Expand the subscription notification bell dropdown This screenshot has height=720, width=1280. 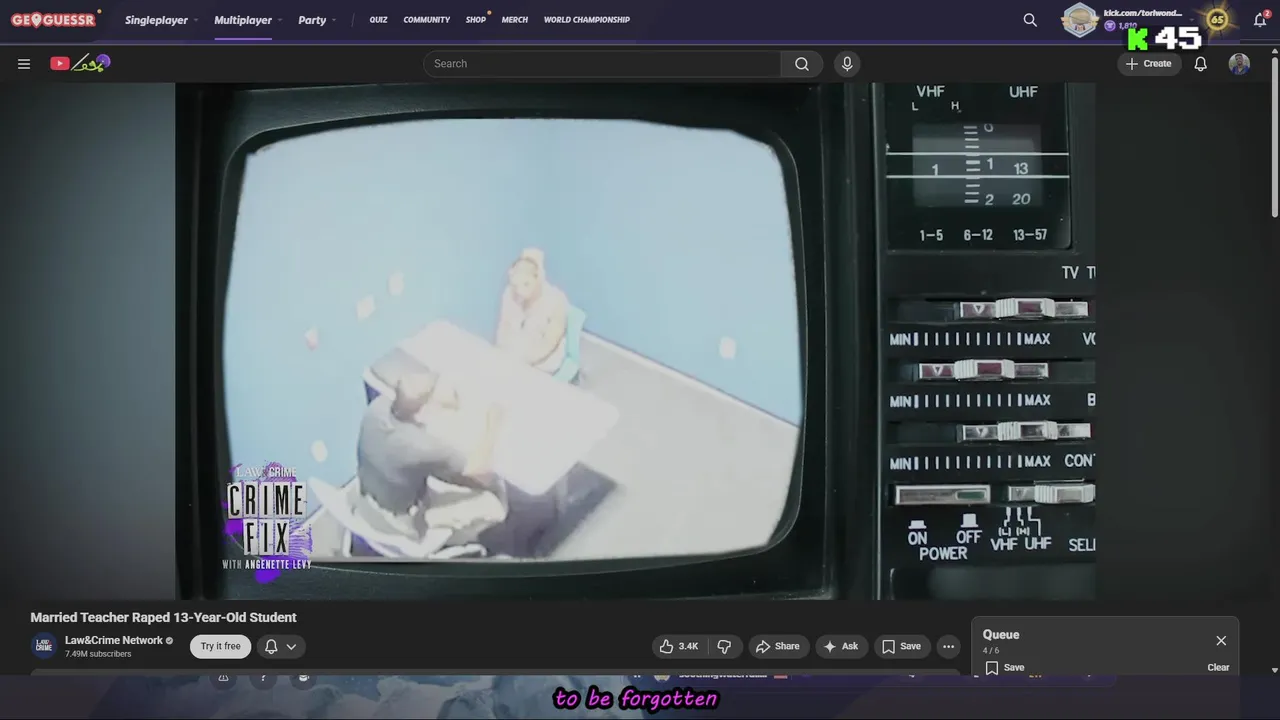coord(280,646)
